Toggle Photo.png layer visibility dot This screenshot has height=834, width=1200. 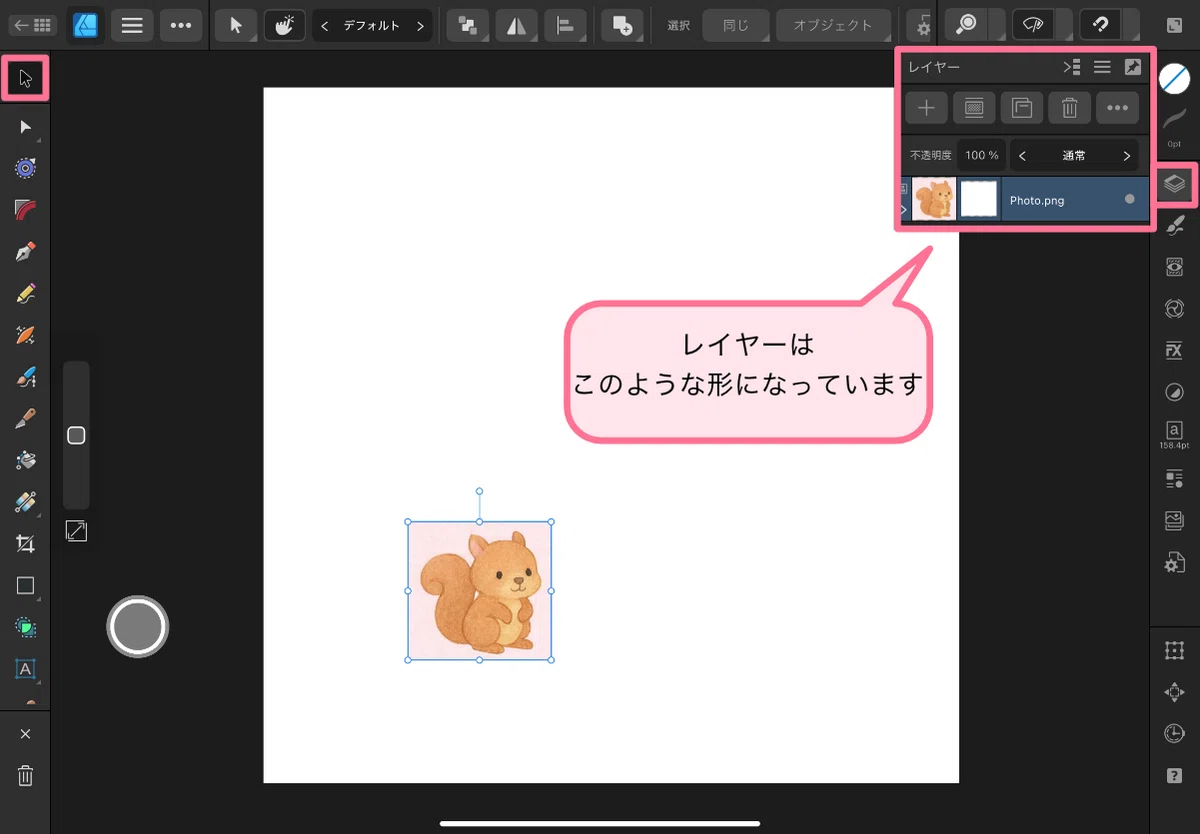(x=1130, y=199)
